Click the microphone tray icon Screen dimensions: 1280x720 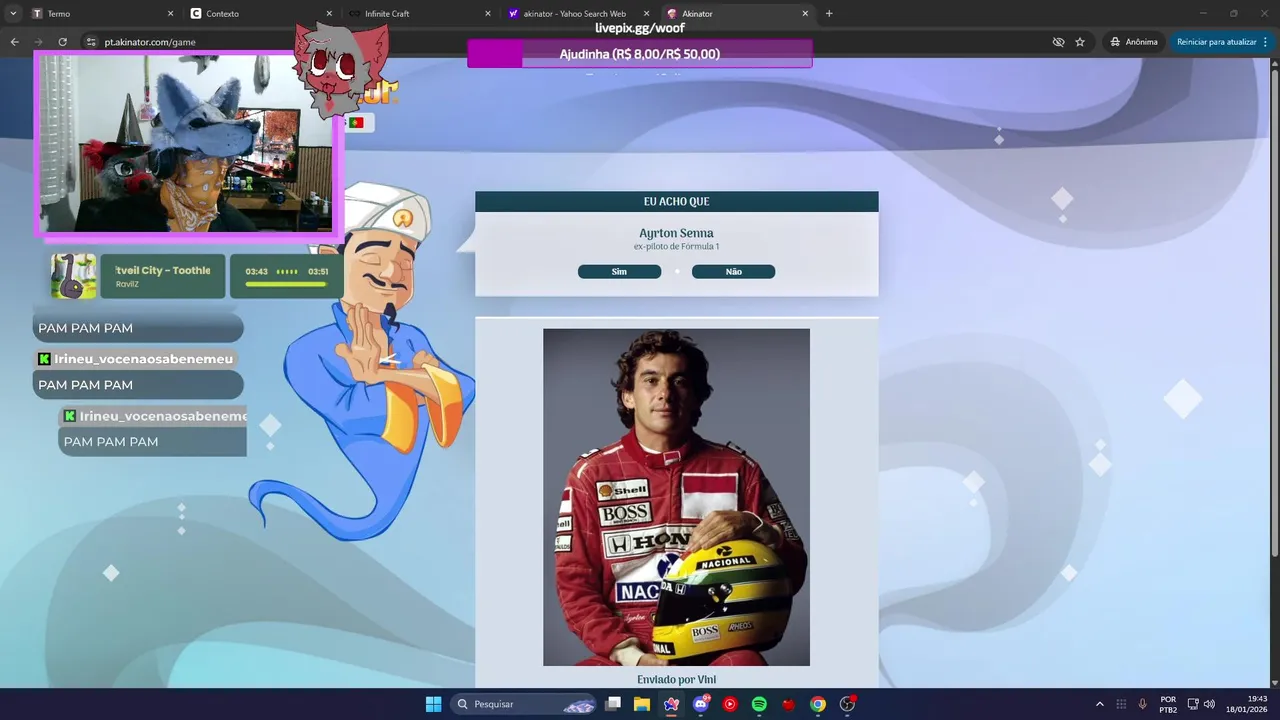pos(1142,704)
